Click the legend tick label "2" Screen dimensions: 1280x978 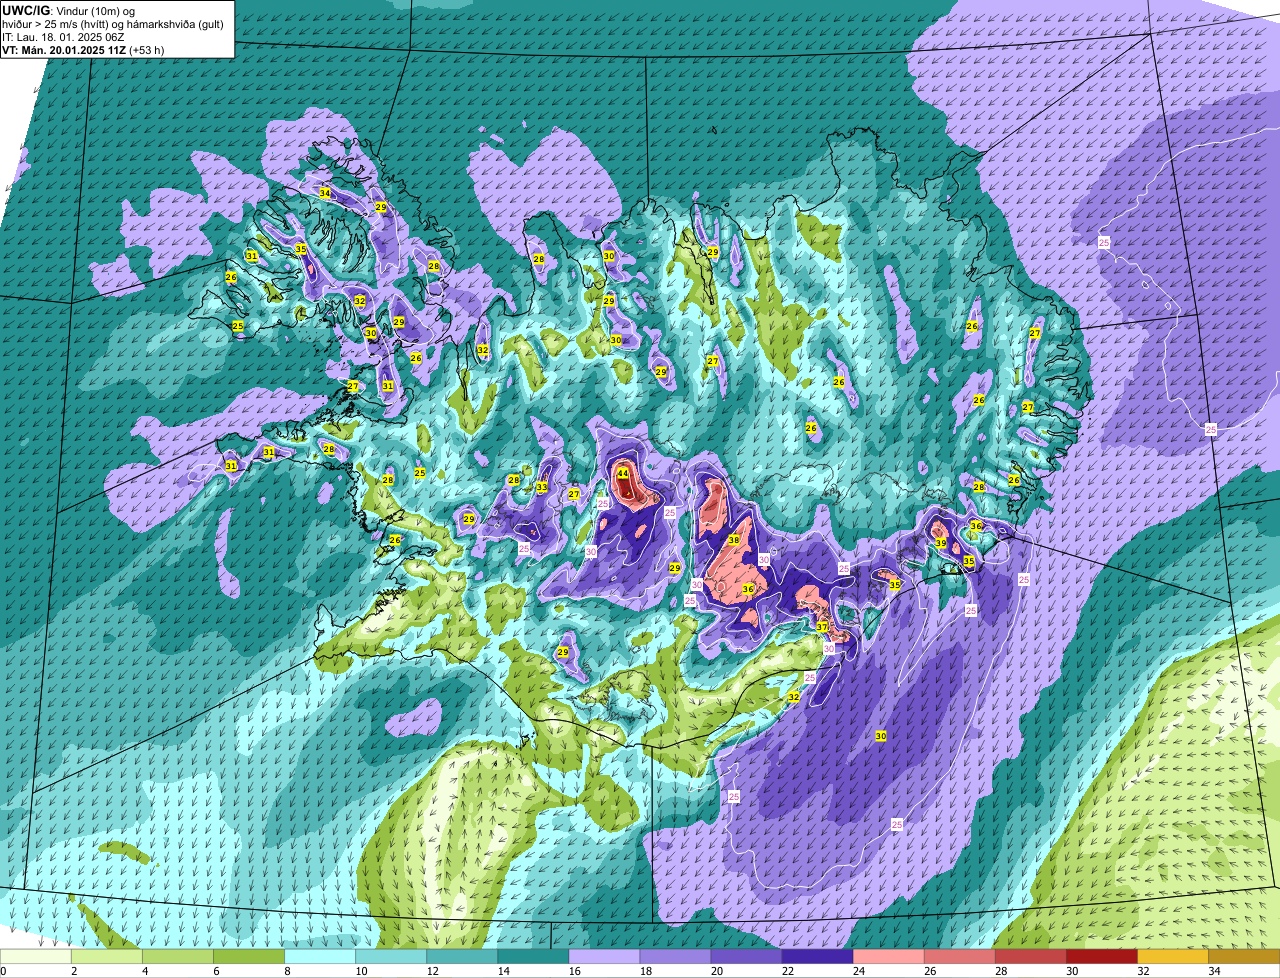[x=74, y=971]
